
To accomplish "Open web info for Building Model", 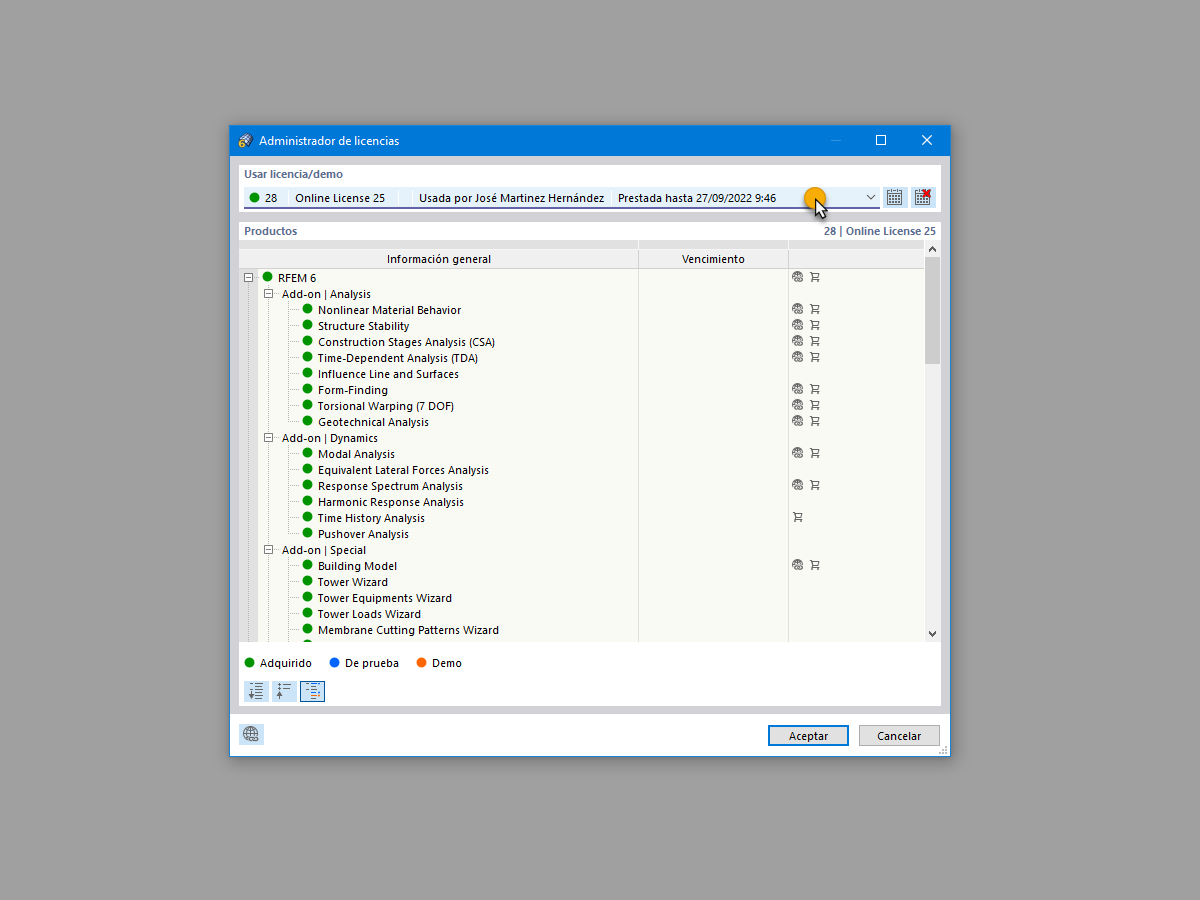I will 797,565.
